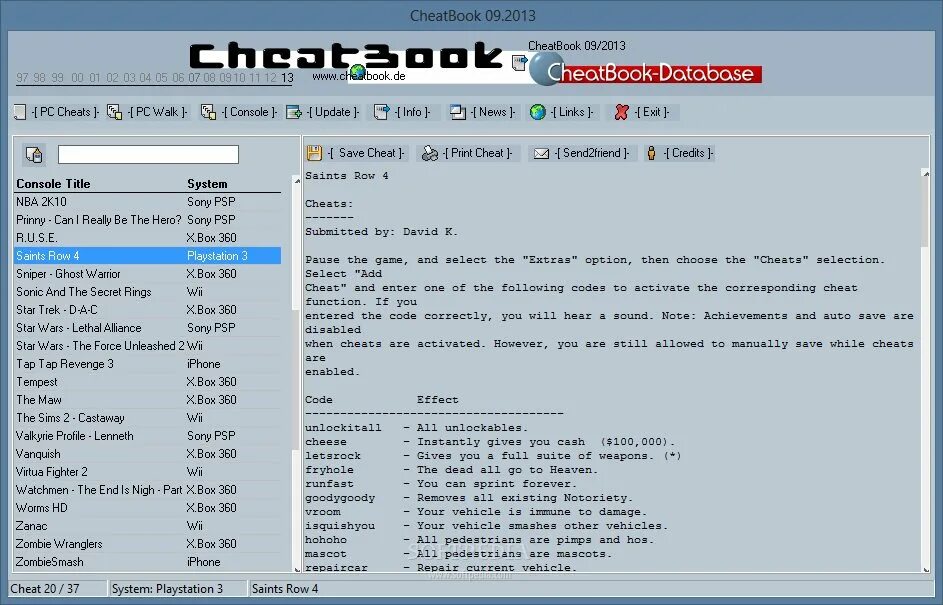Image resolution: width=943 pixels, height=605 pixels.
Task: Click the News toolbar icon
Action: (458, 112)
